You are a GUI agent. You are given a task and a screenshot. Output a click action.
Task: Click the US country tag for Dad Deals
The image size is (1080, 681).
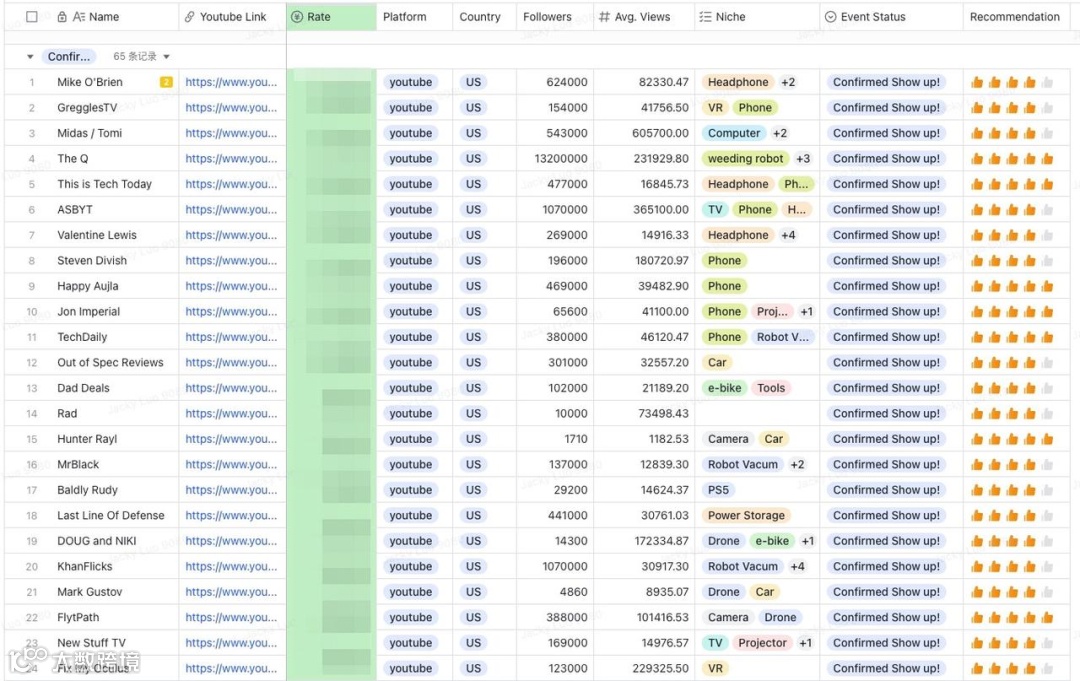(x=473, y=388)
